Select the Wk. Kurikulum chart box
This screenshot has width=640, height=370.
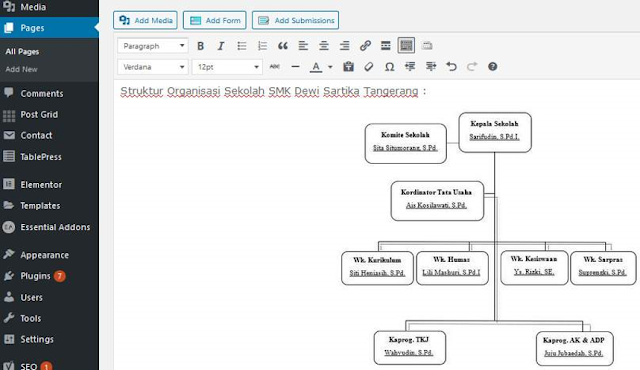tap(377, 268)
